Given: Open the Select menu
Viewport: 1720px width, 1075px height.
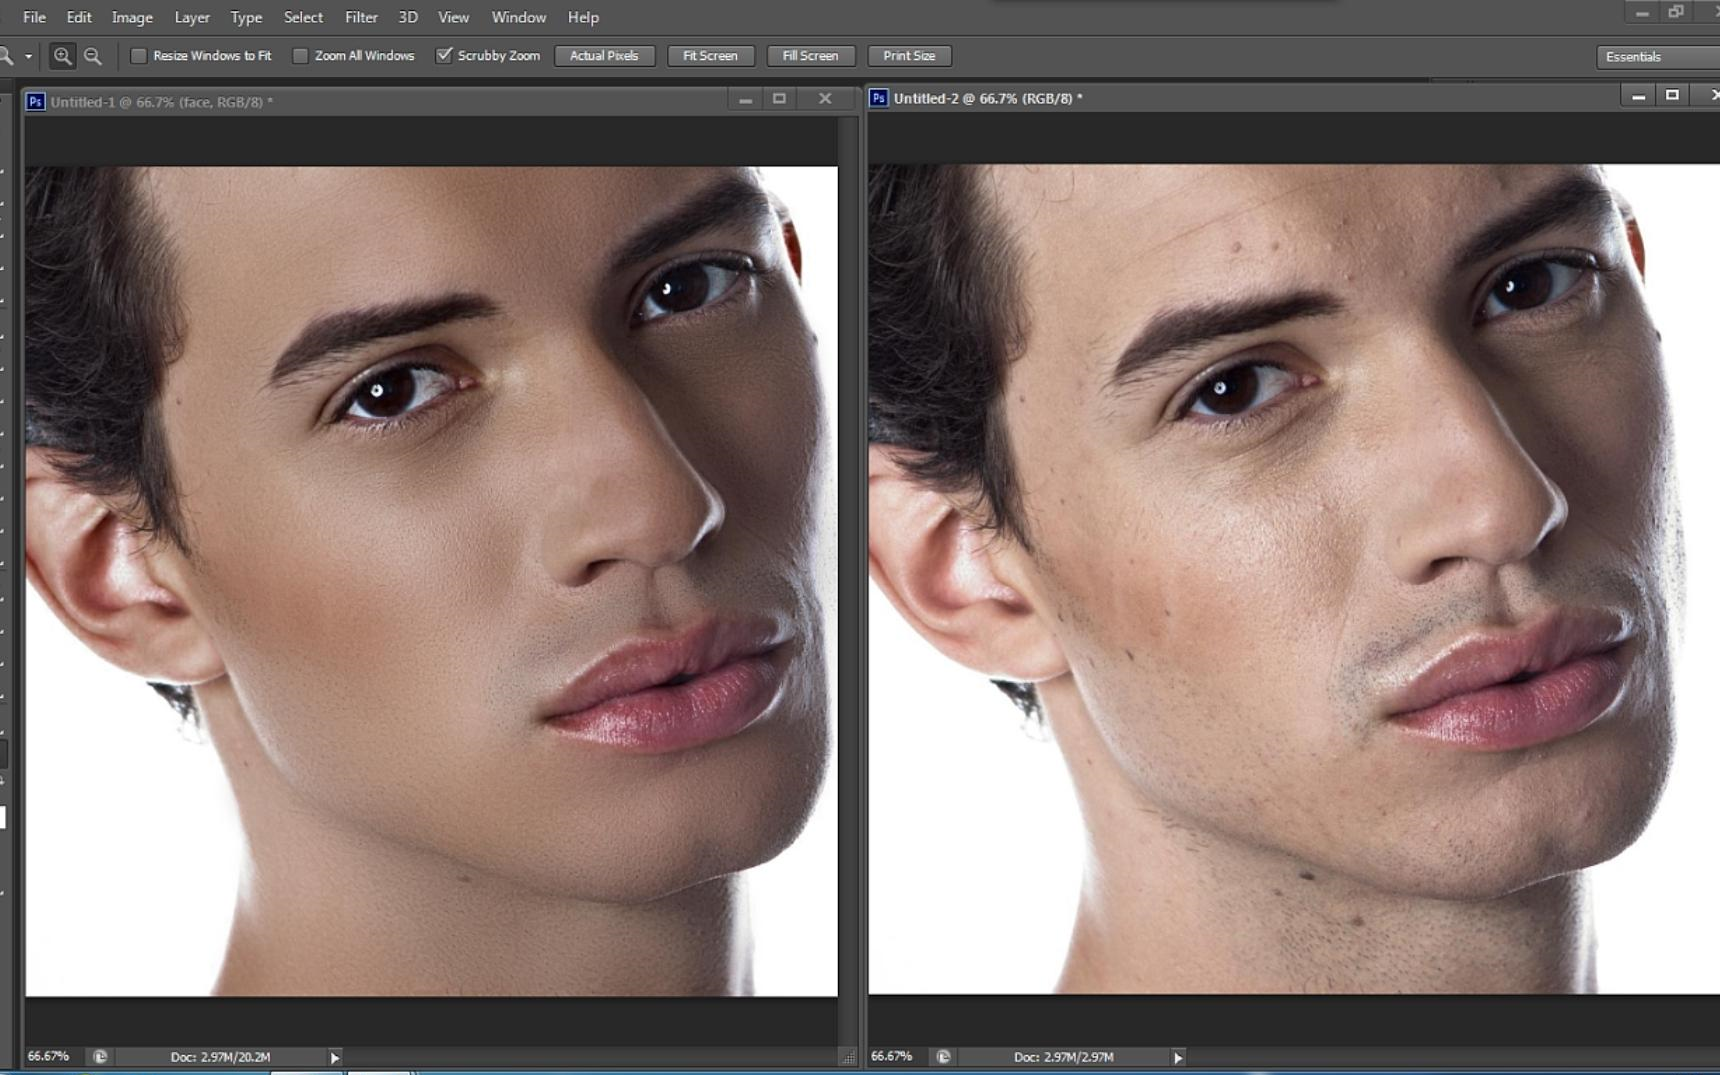Looking at the screenshot, I should (303, 17).
